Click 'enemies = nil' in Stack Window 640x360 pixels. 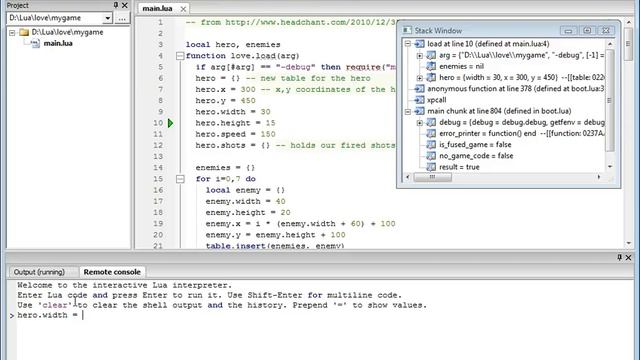pos(461,66)
